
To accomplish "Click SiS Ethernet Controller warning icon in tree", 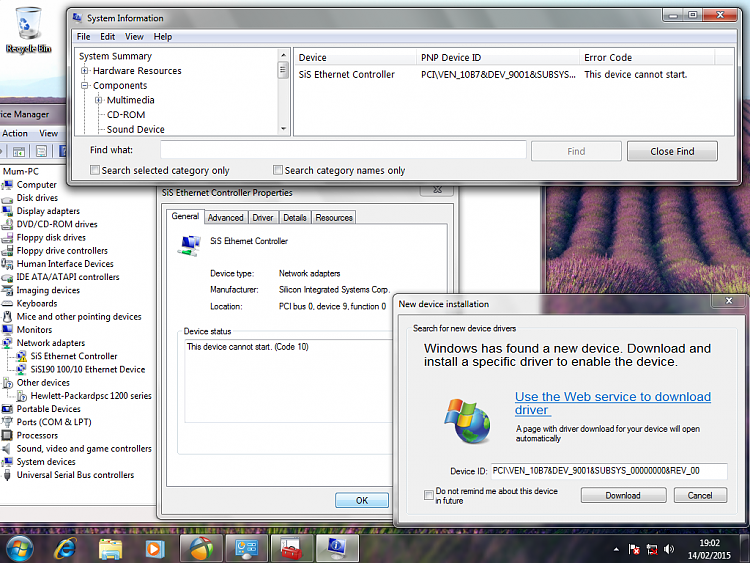I will click(x=22, y=356).
